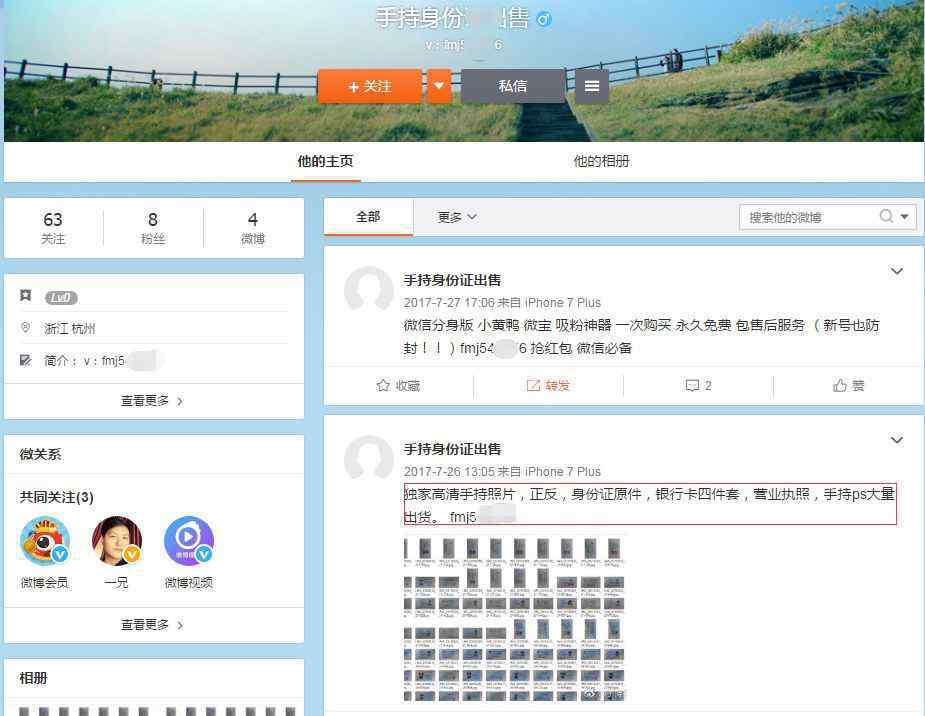
Task: Expand the first post's chevron menu
Action: (x=896, y=272)
